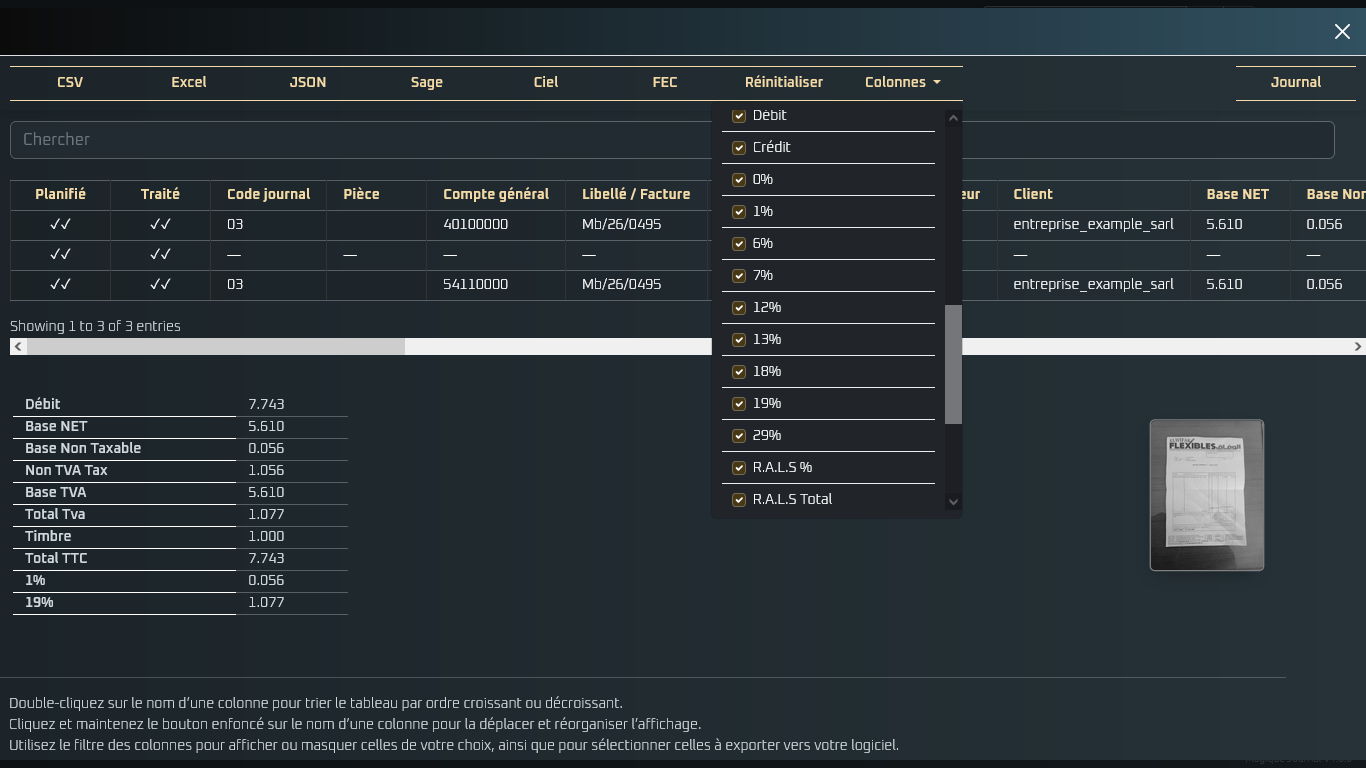Image resolution: width=1366 pixels, height=768 pixels.
Task: Click the Réinitialiser button
Action: (x=784, y=83)
